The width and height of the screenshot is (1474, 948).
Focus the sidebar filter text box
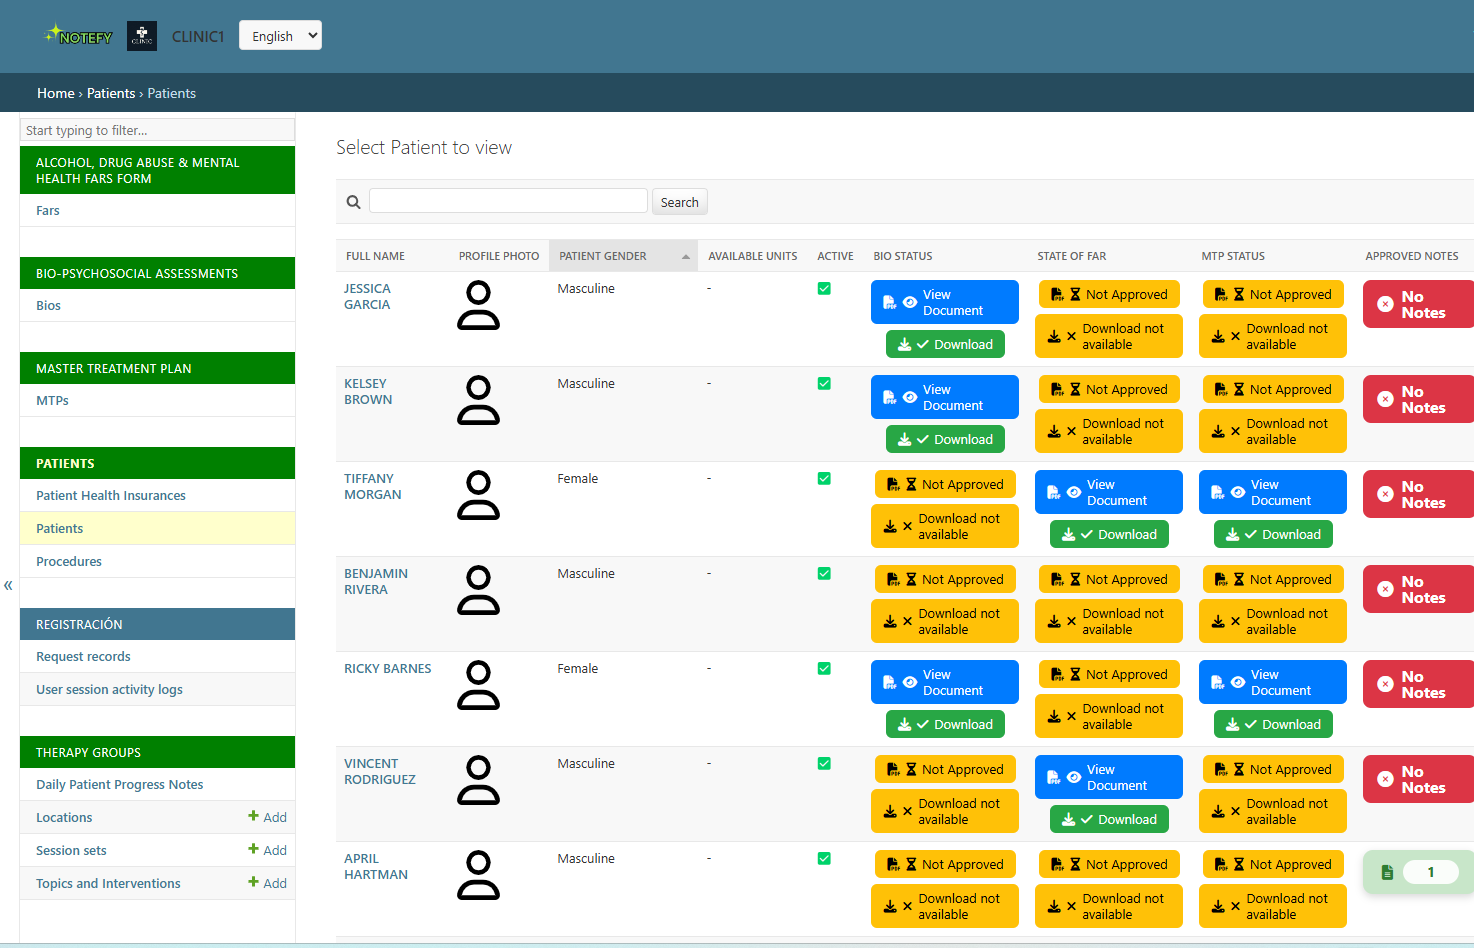(157, 130)
